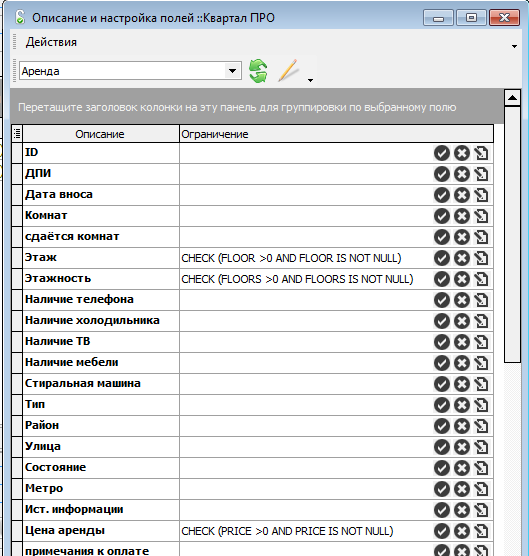Open the Аренда combo box dropdown
Screen dimensions: 529x556
click(233, 71)
